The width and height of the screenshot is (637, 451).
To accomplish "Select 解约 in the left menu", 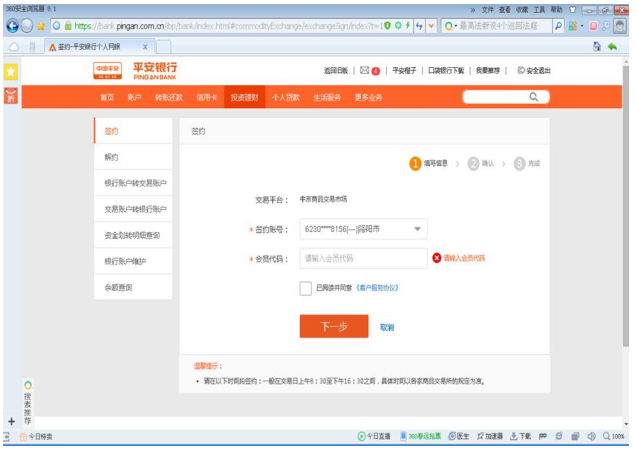I will pos(133,157).
